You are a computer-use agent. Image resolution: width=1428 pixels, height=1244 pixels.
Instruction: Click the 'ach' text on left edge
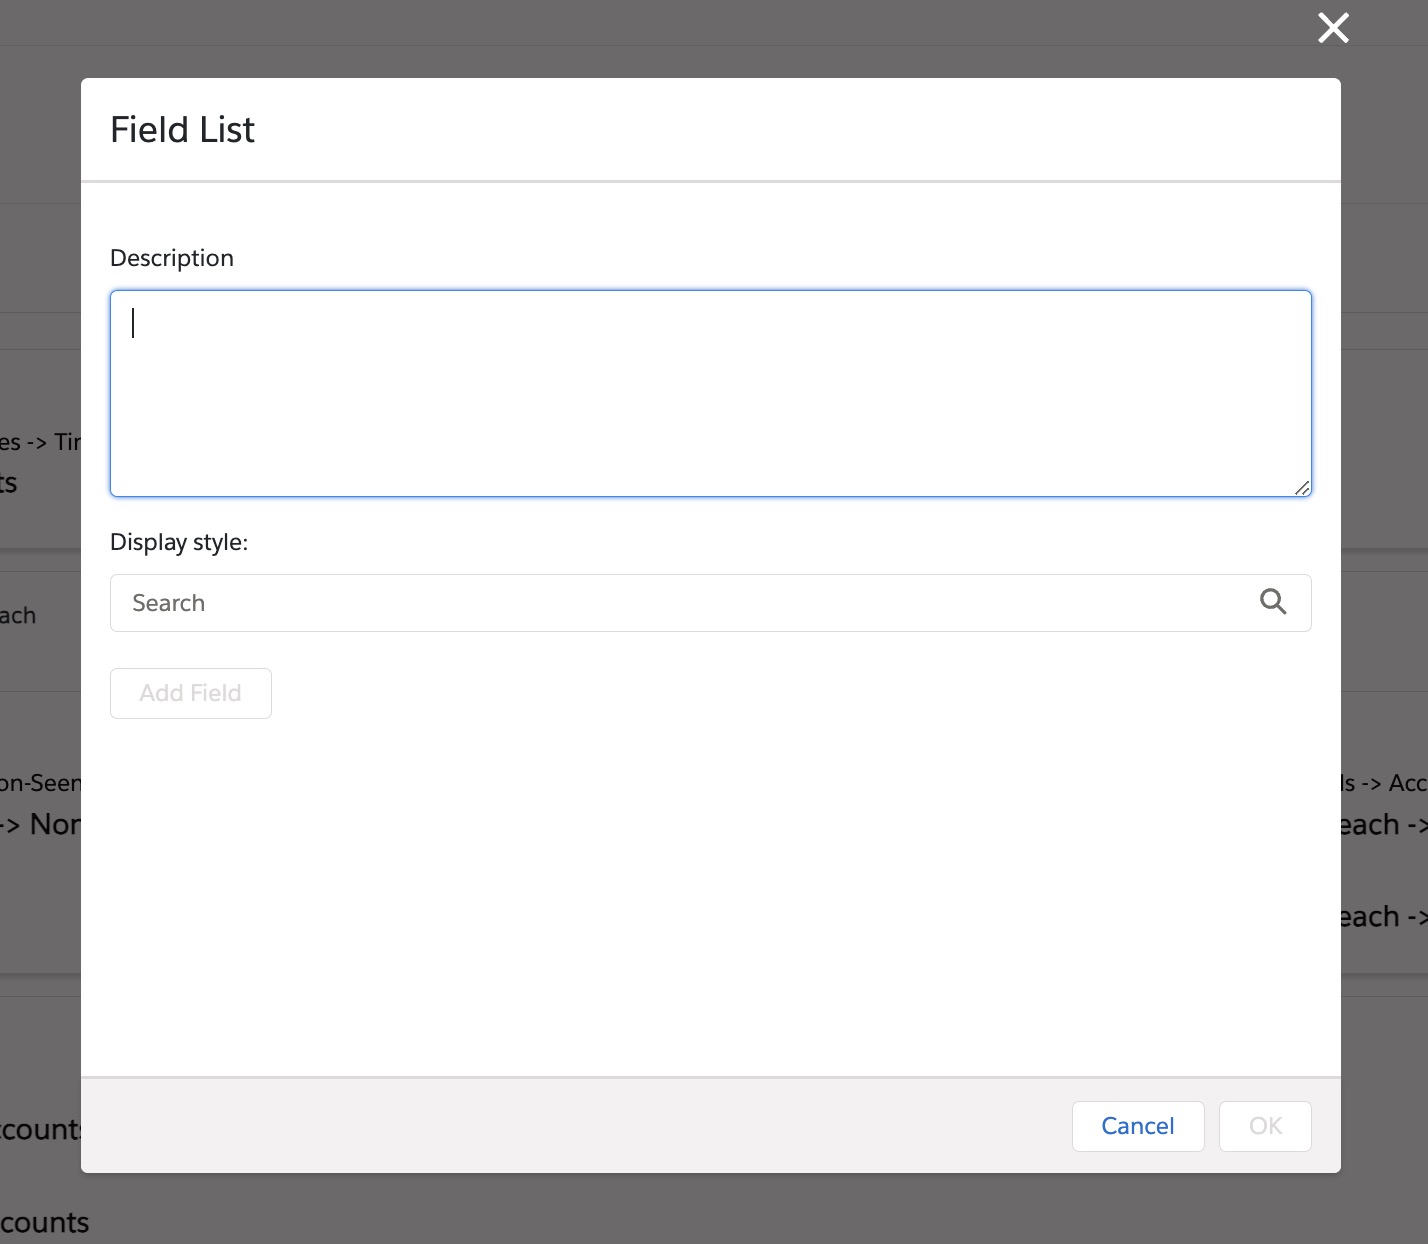pos(18,616)
